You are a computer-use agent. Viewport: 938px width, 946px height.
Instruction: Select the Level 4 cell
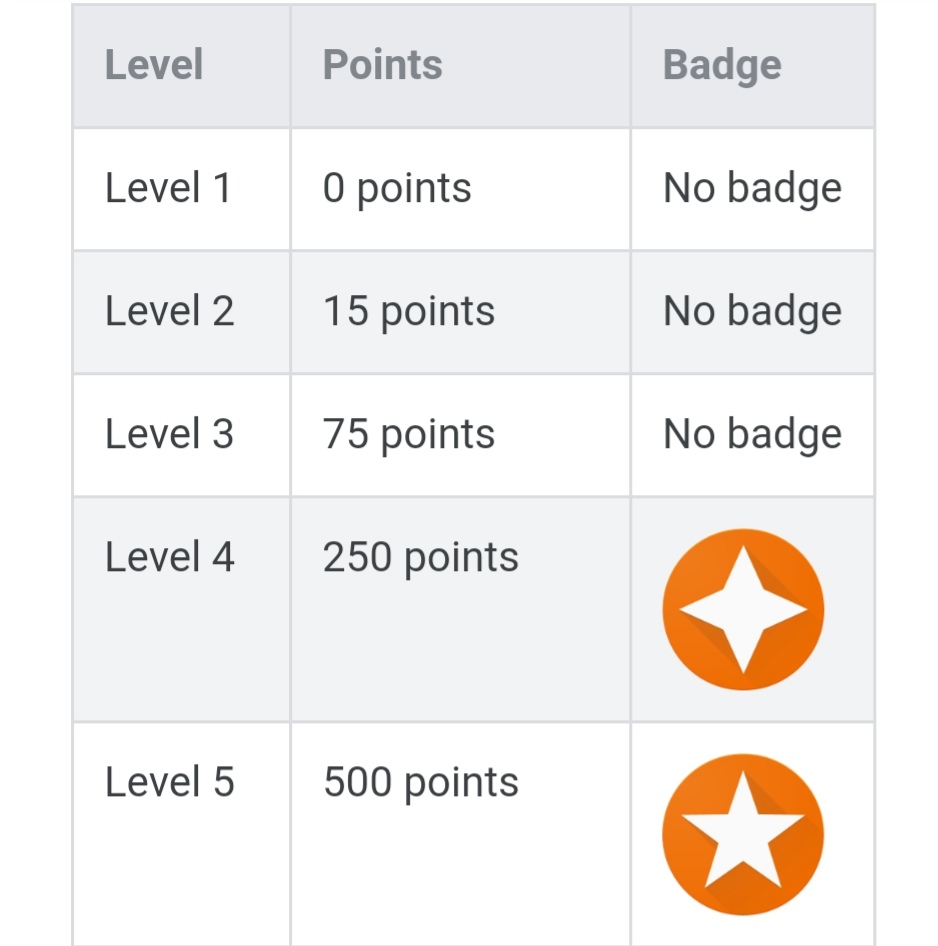[181, 609]
